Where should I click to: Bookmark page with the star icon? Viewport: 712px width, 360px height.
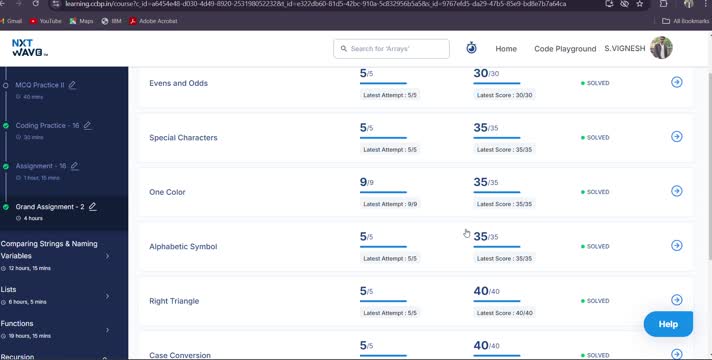[x=639, y=4]
